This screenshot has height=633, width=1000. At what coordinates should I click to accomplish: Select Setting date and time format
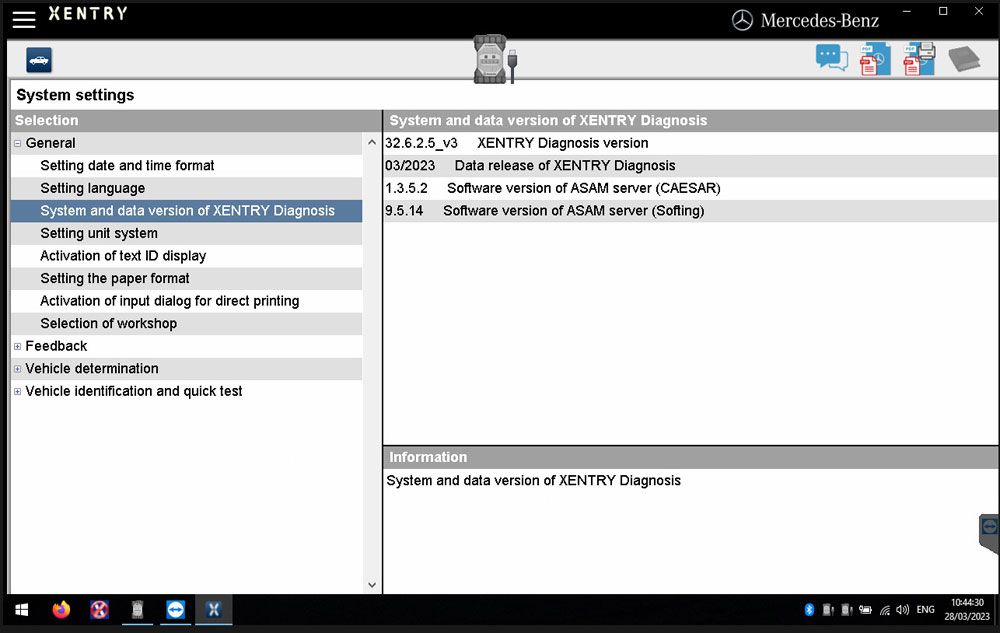[x=127, y=166]
